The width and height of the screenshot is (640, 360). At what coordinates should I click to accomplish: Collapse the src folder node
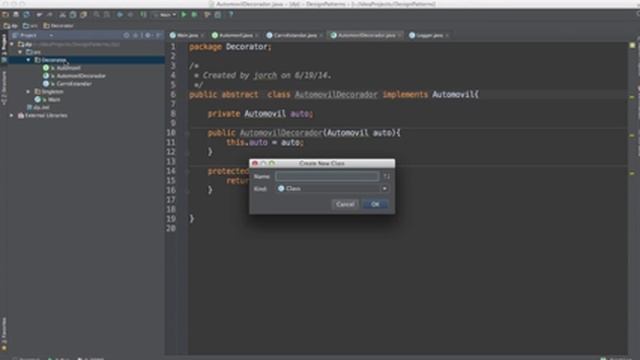pyautogui.click(x=20, y=52)
